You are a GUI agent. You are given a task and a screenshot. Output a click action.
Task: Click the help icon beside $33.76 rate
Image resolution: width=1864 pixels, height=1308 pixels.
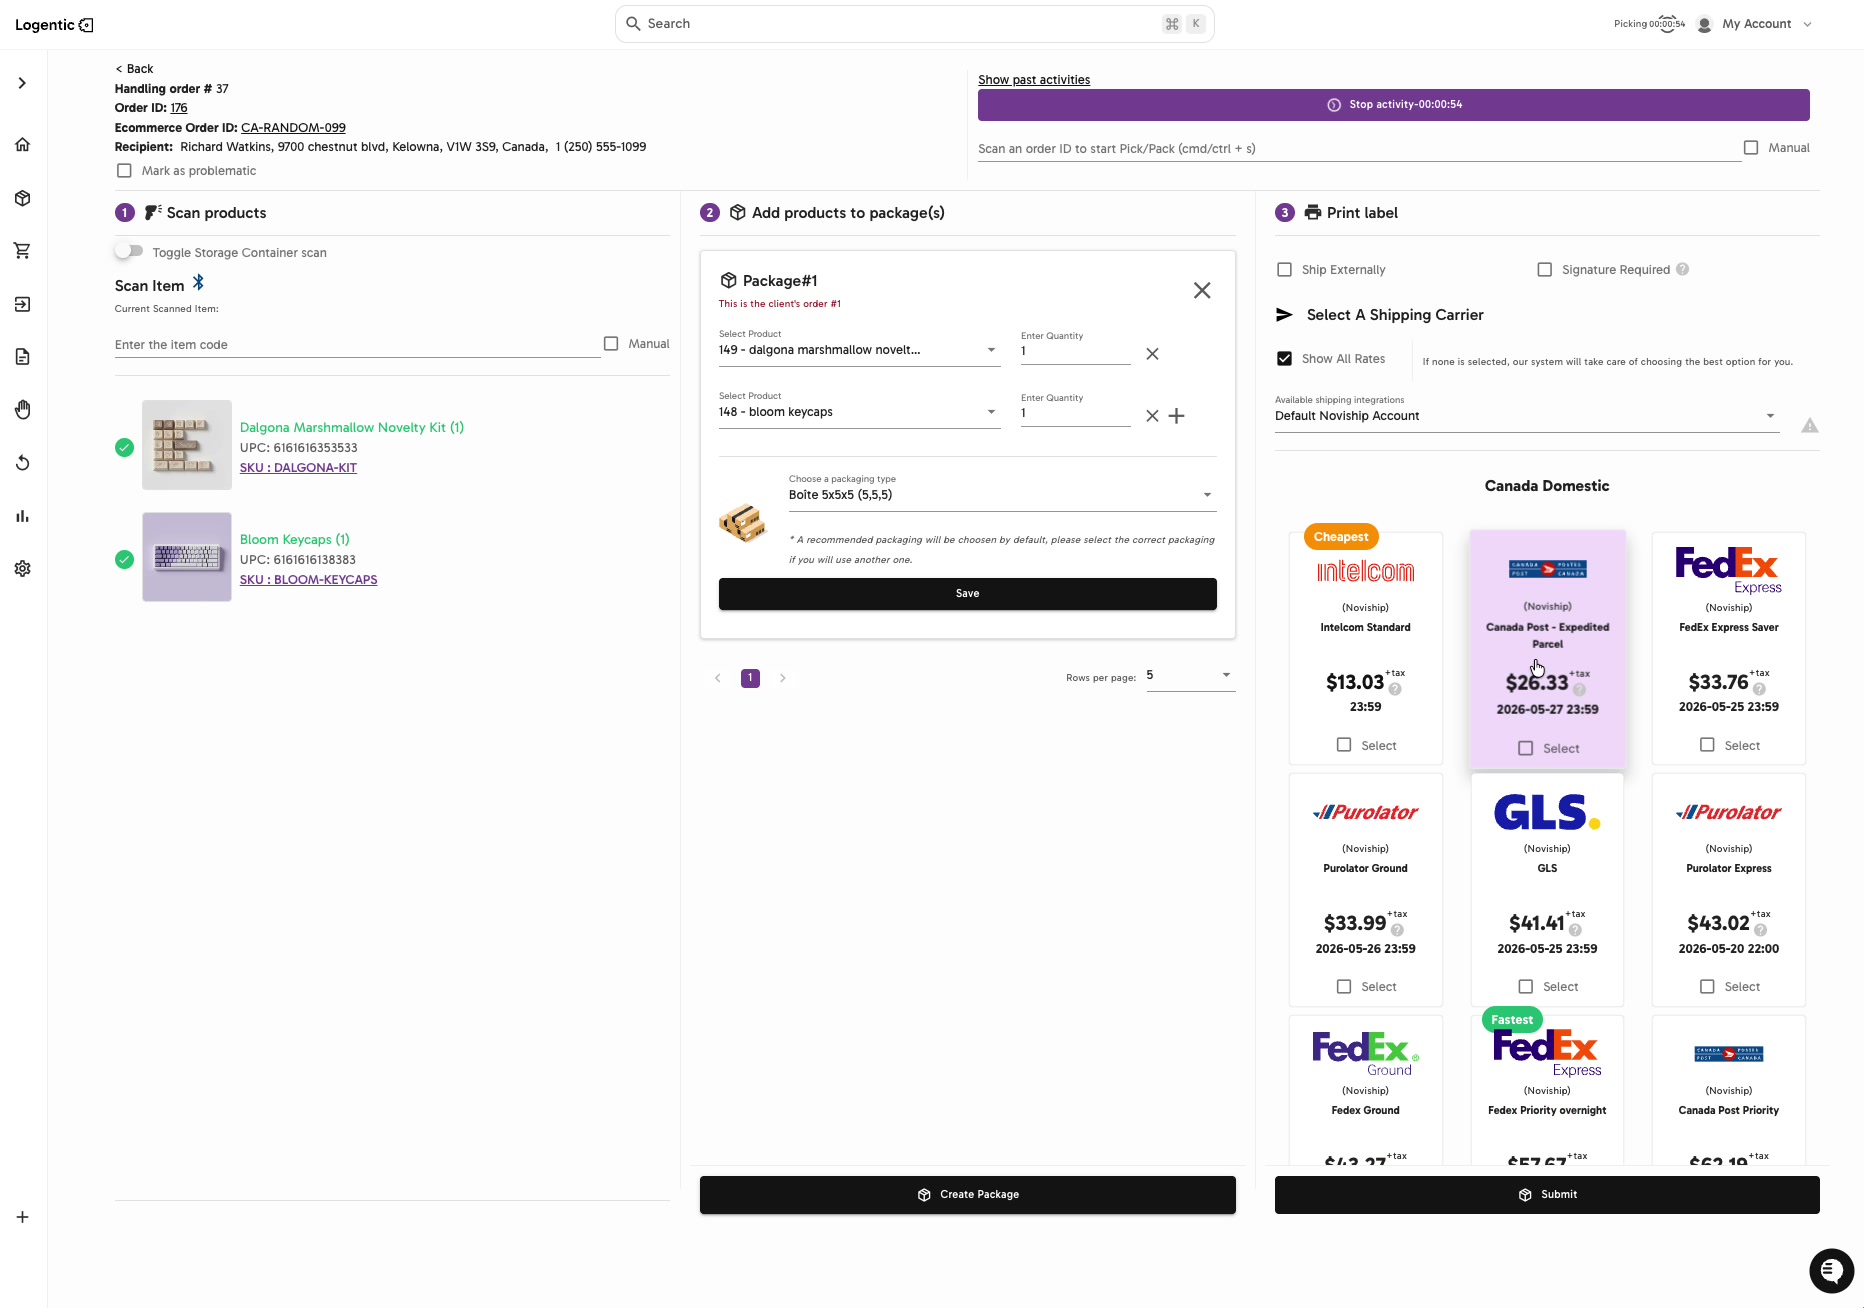tap(1759, 689)
